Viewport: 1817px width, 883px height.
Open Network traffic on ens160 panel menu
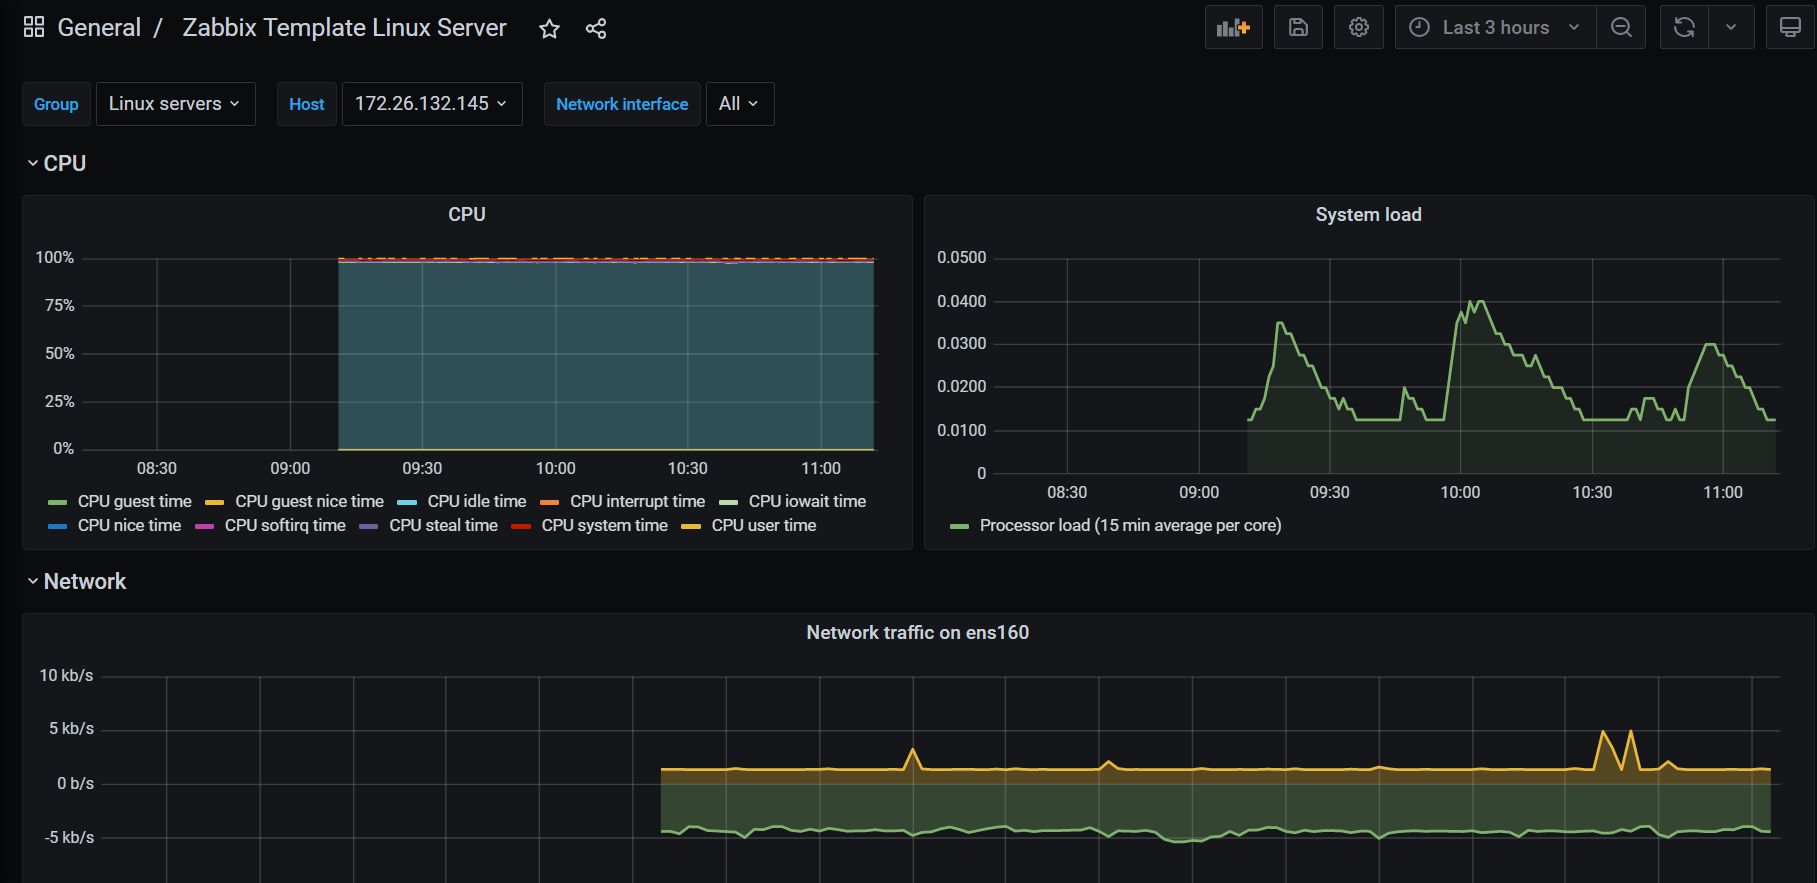(x=917, y=632)
